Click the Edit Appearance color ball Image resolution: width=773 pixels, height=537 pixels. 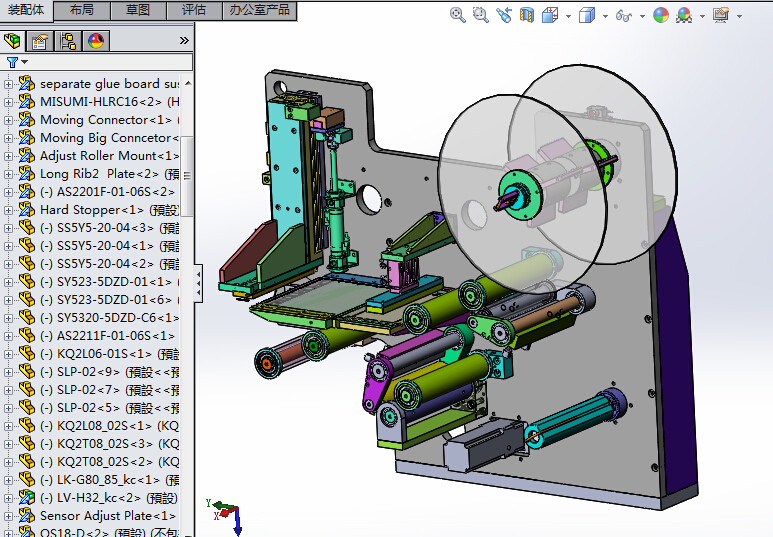coord(660,15)
